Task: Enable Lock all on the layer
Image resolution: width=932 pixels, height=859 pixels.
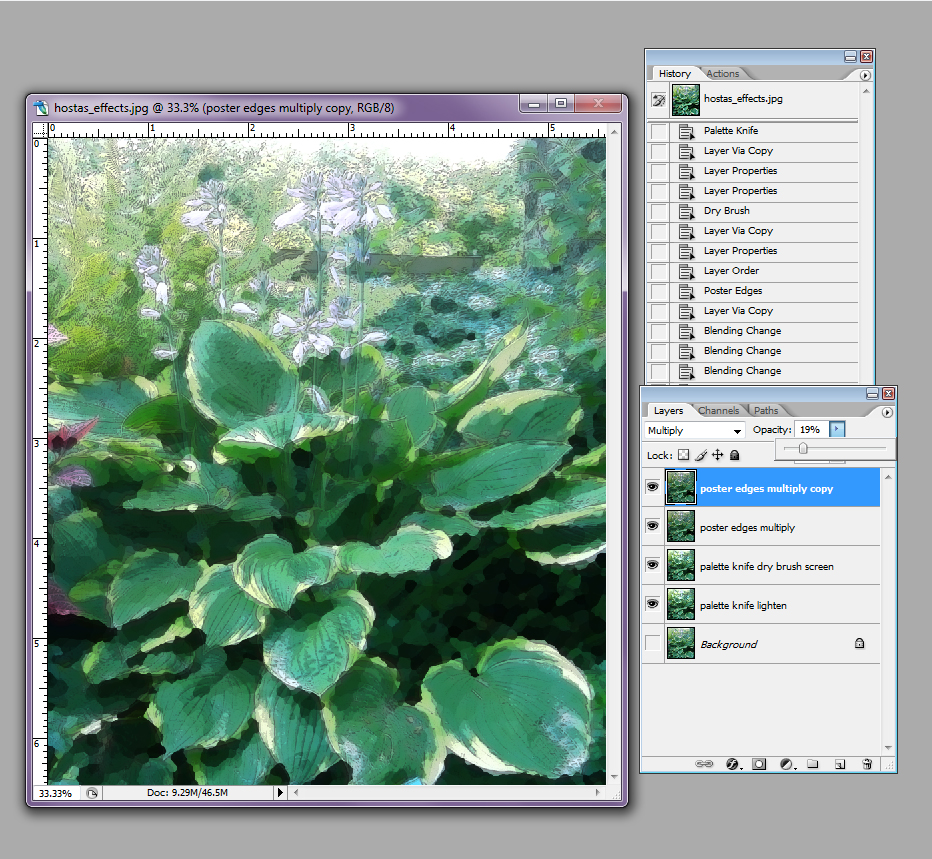Action: click(x=734, y=454)
